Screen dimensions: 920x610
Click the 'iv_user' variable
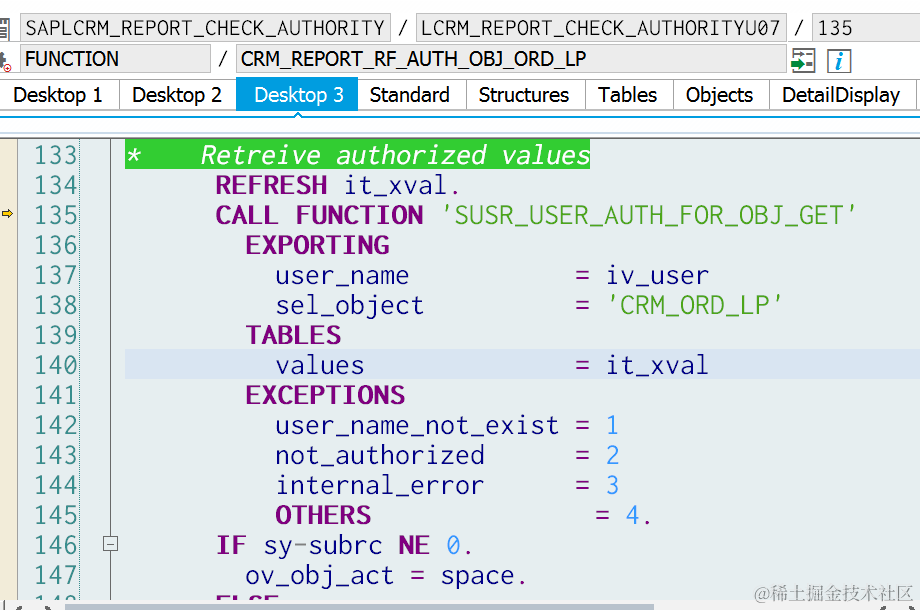657,275
